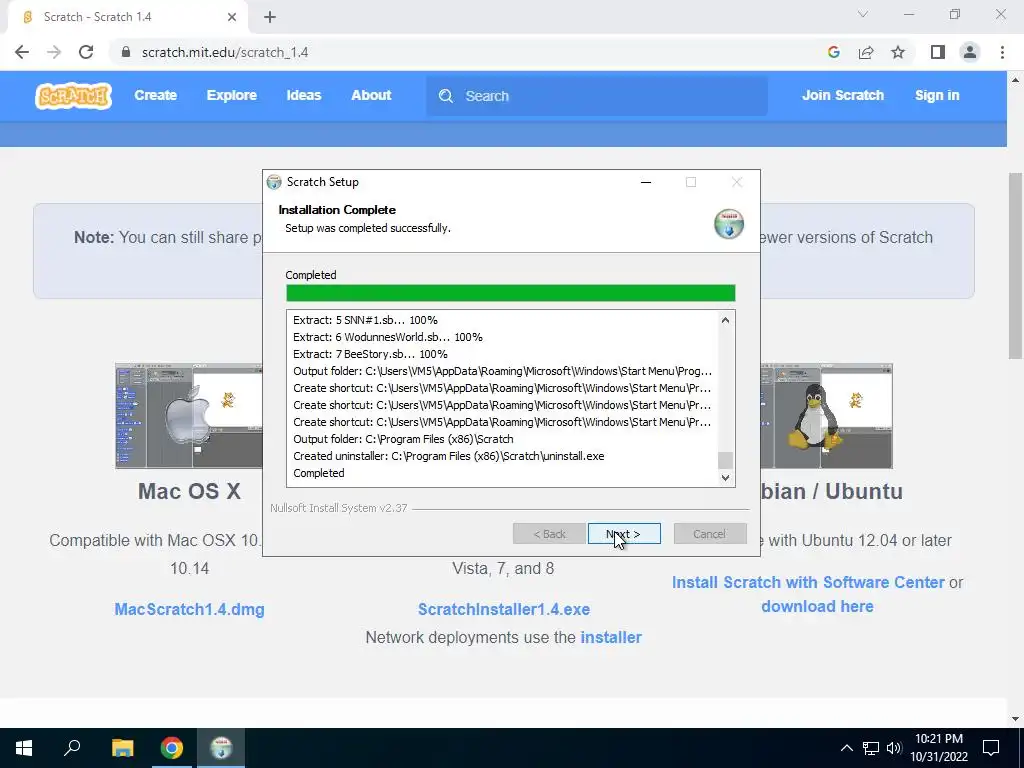
Task: Click the Scratch Setup title bar icon
Action: pos(274,182)
